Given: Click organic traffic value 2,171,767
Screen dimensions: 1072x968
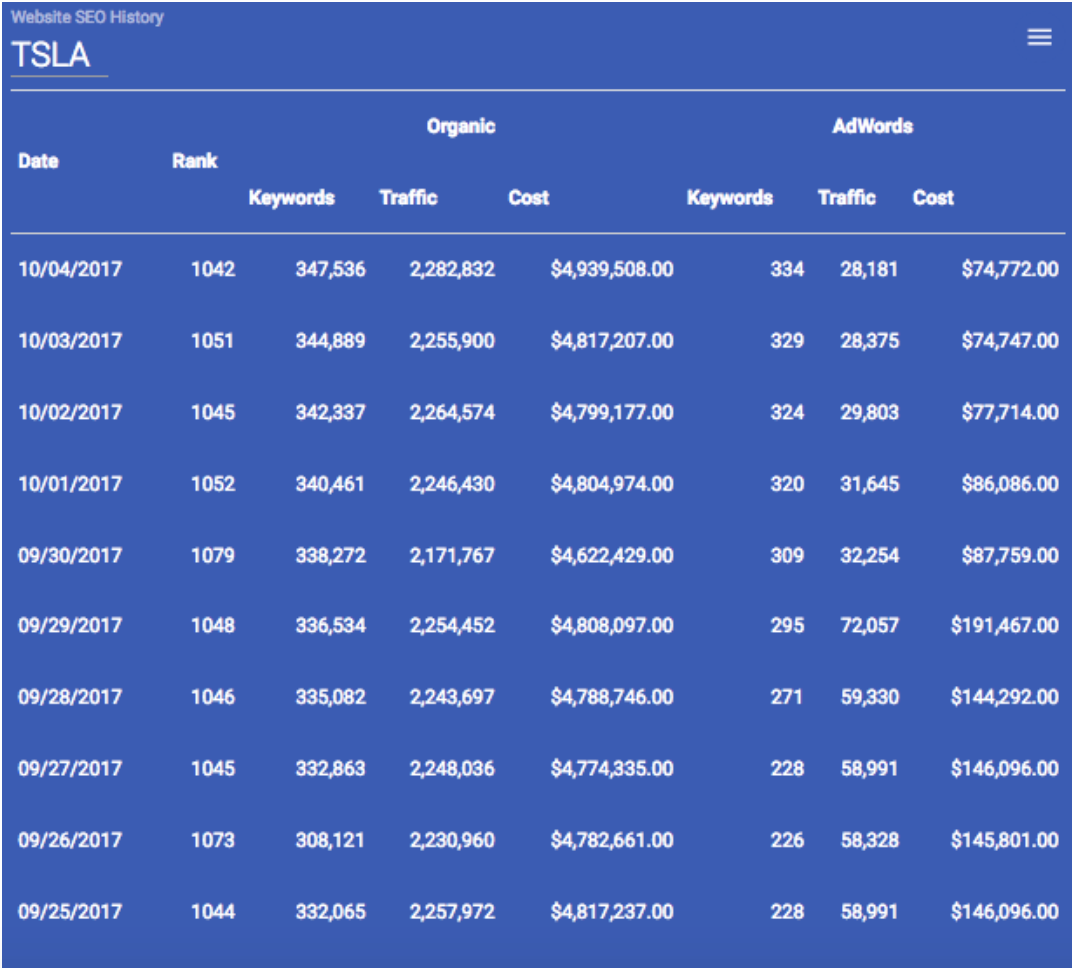Looking at the screenshot, I should pos(452,555).
